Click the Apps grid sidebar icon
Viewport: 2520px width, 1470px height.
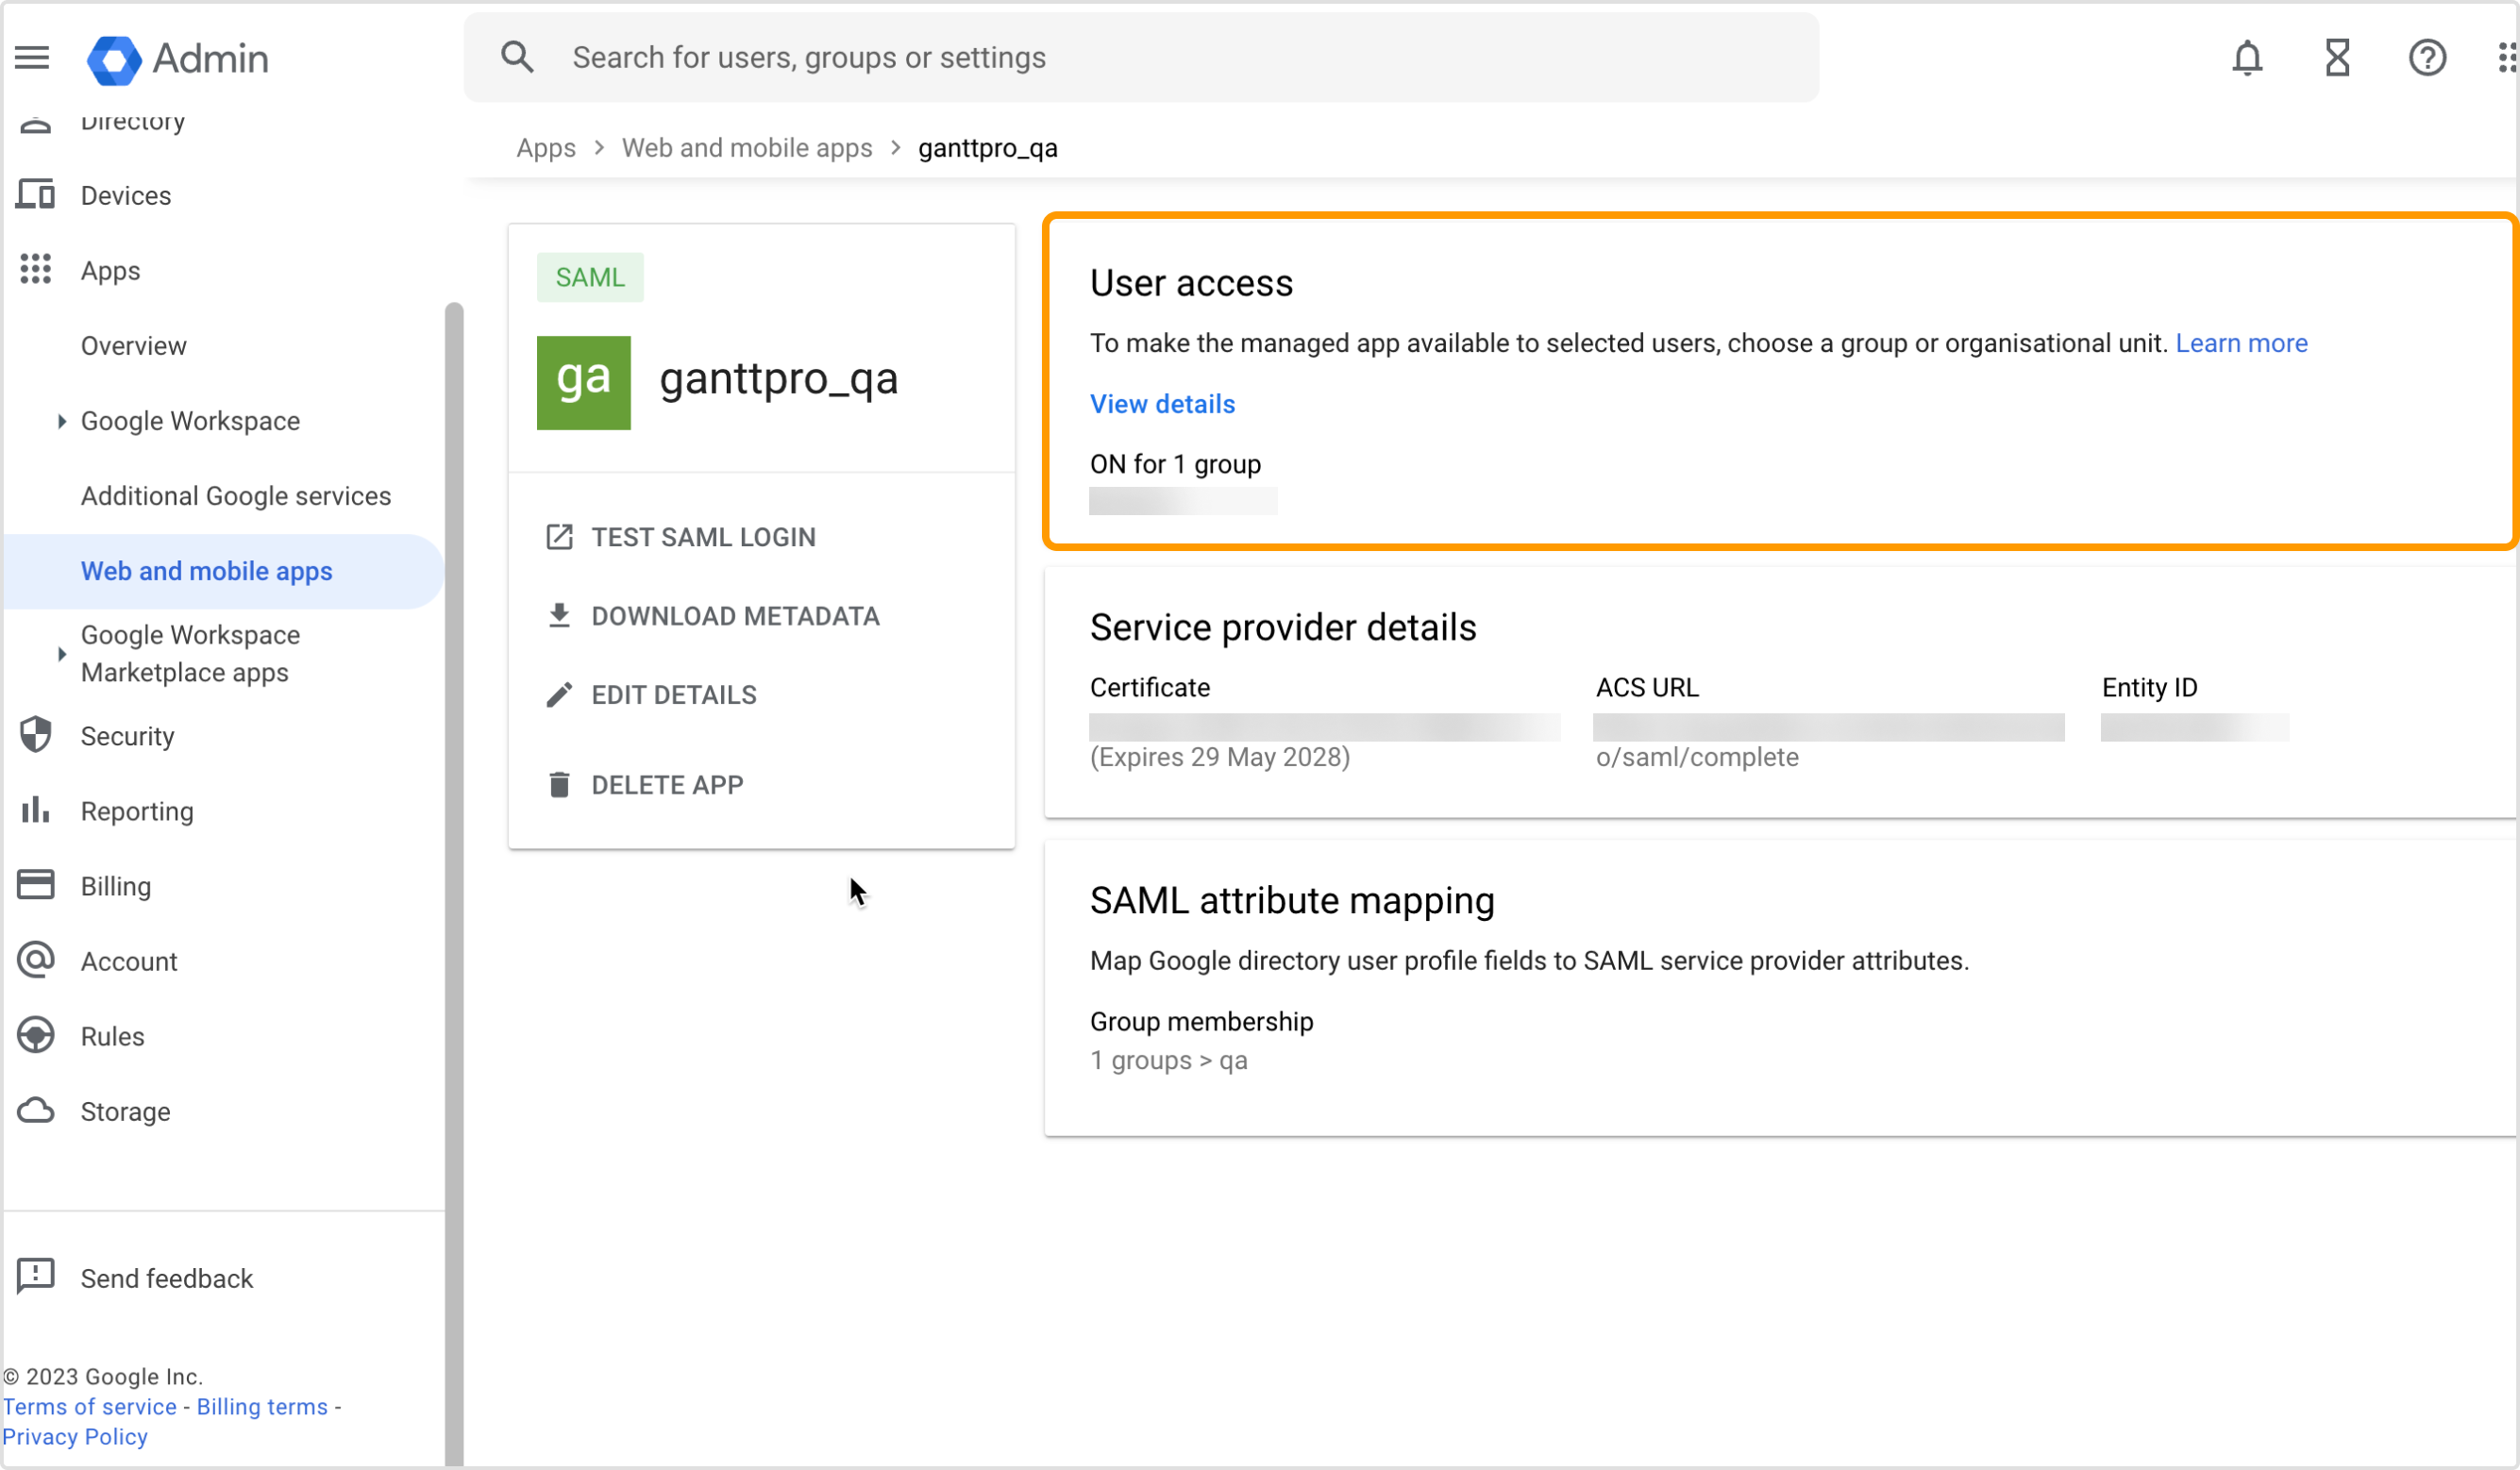coord(36,269)
